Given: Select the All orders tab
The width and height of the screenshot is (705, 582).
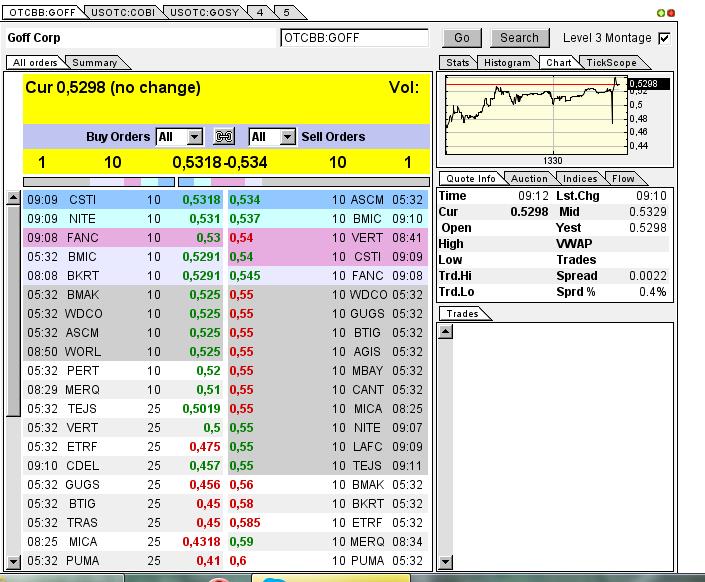Looking at the screenshot, I should 35,63.
